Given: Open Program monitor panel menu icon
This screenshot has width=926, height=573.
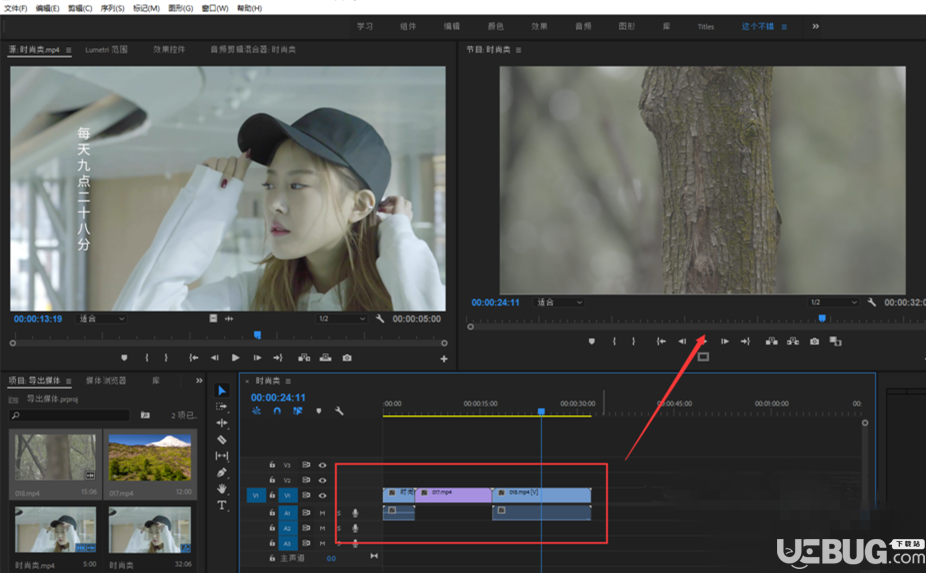Looking at the screenshot, I should point(519,50).
